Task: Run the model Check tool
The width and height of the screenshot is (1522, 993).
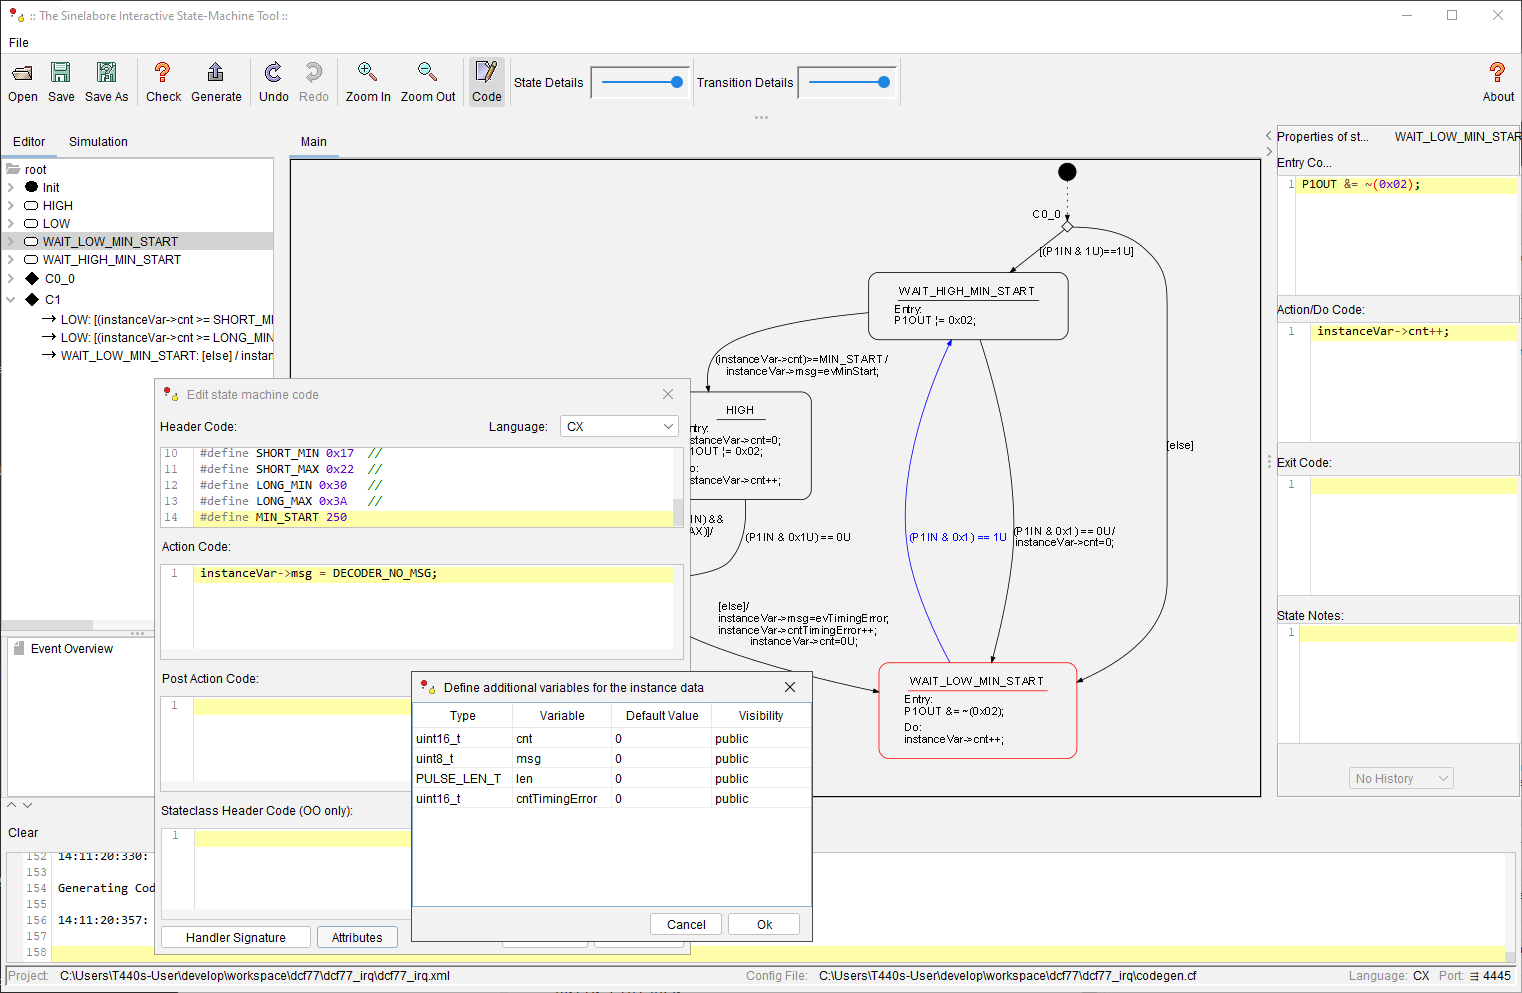Action: pyautogui.click(x=162, y=80)
